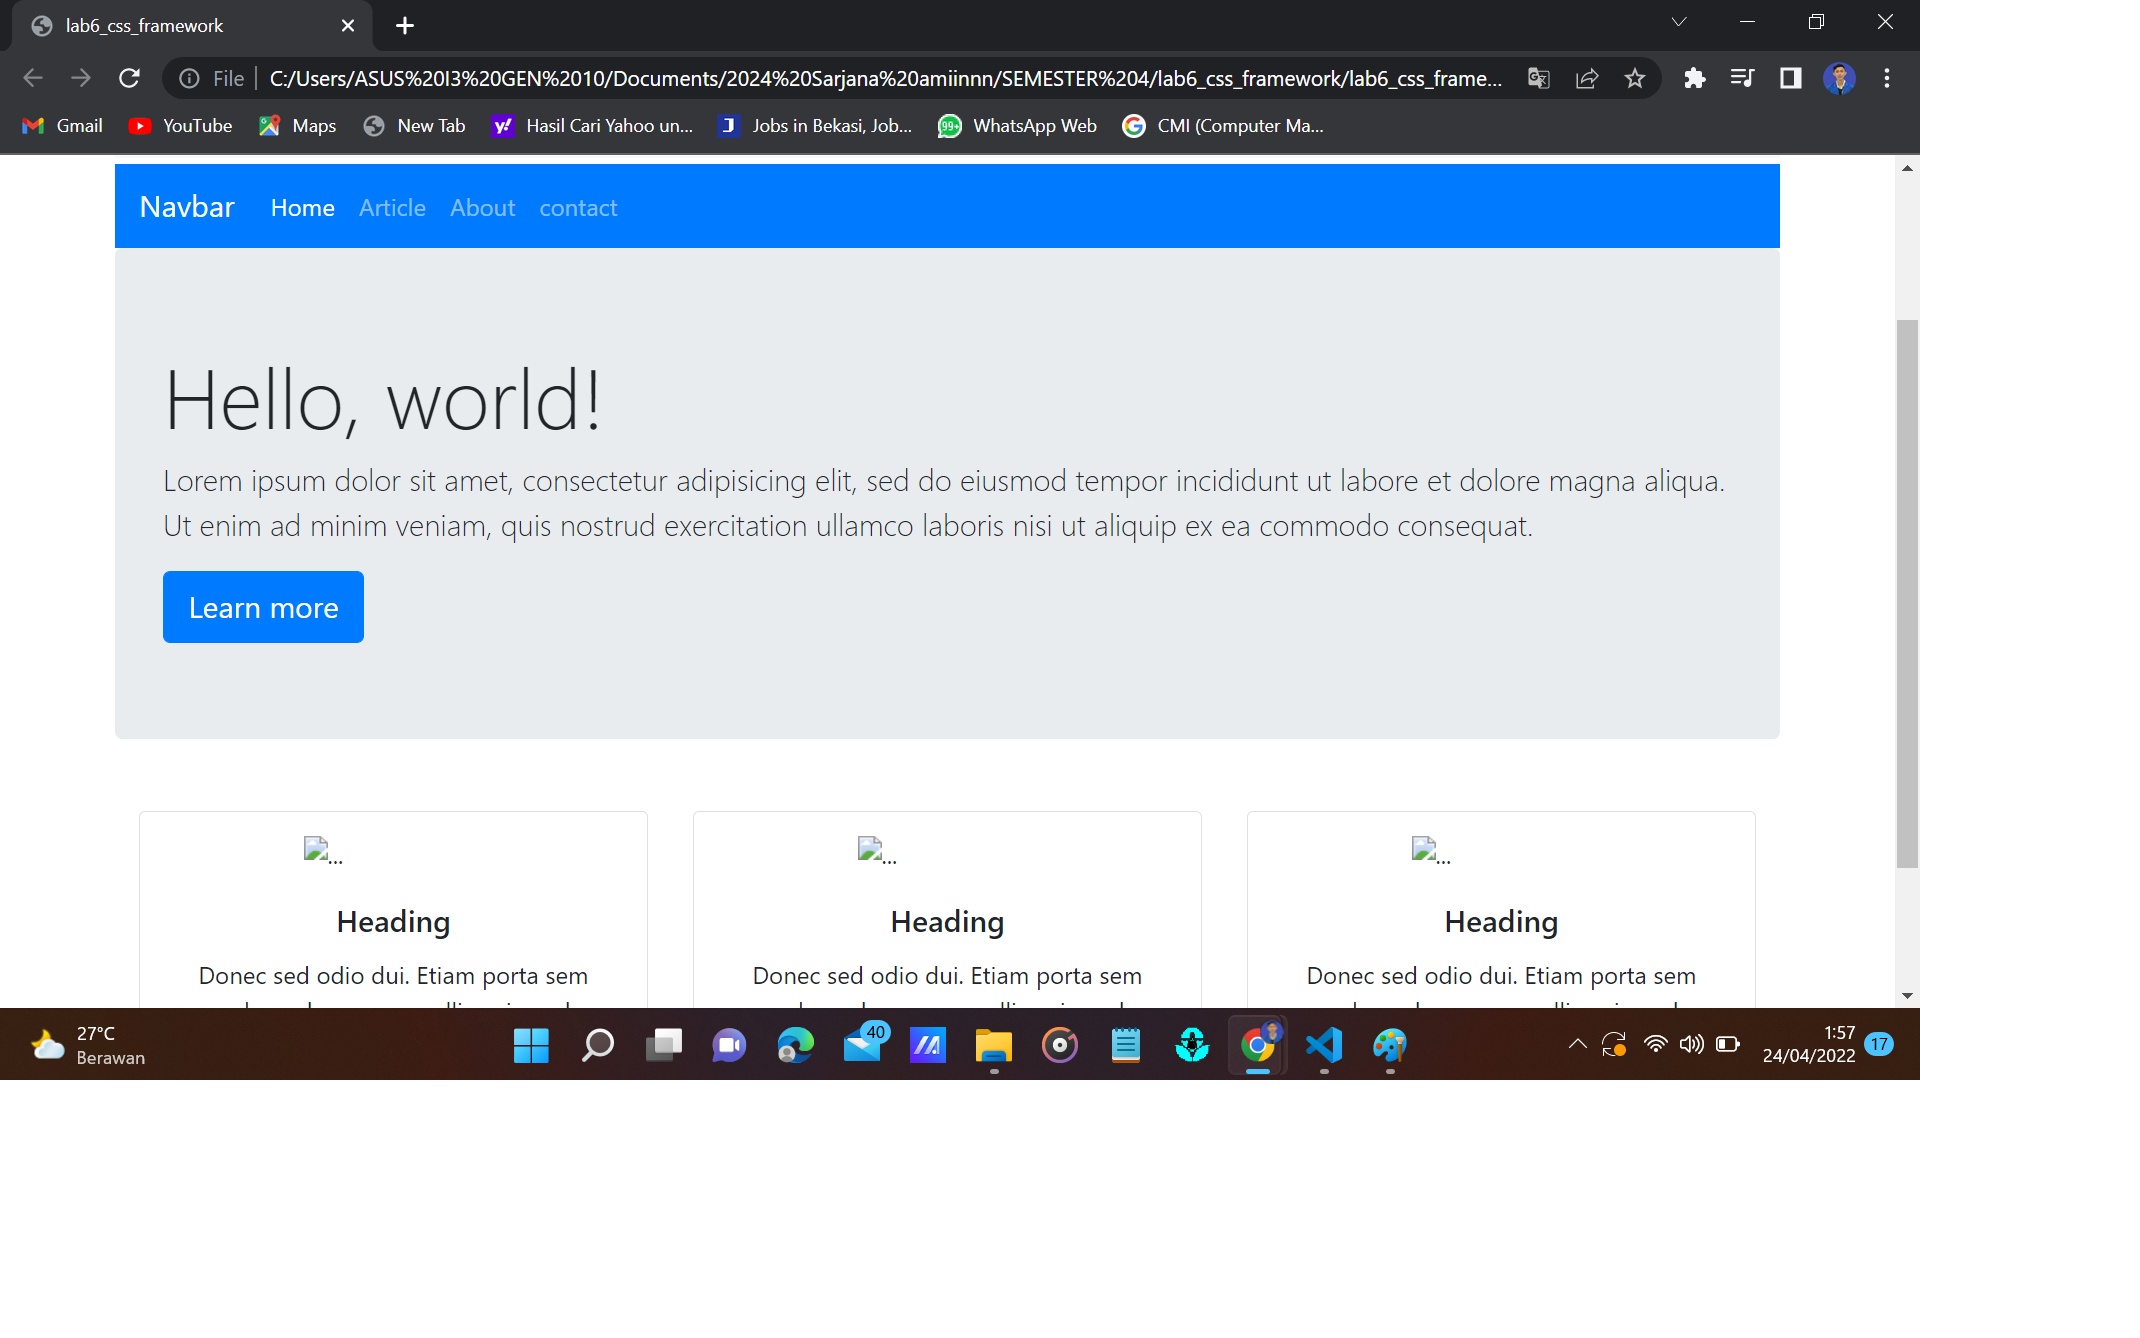Open File Explorer from the taskbar
This screenshot has height=1338, width=2140.
coord(994,1045)
